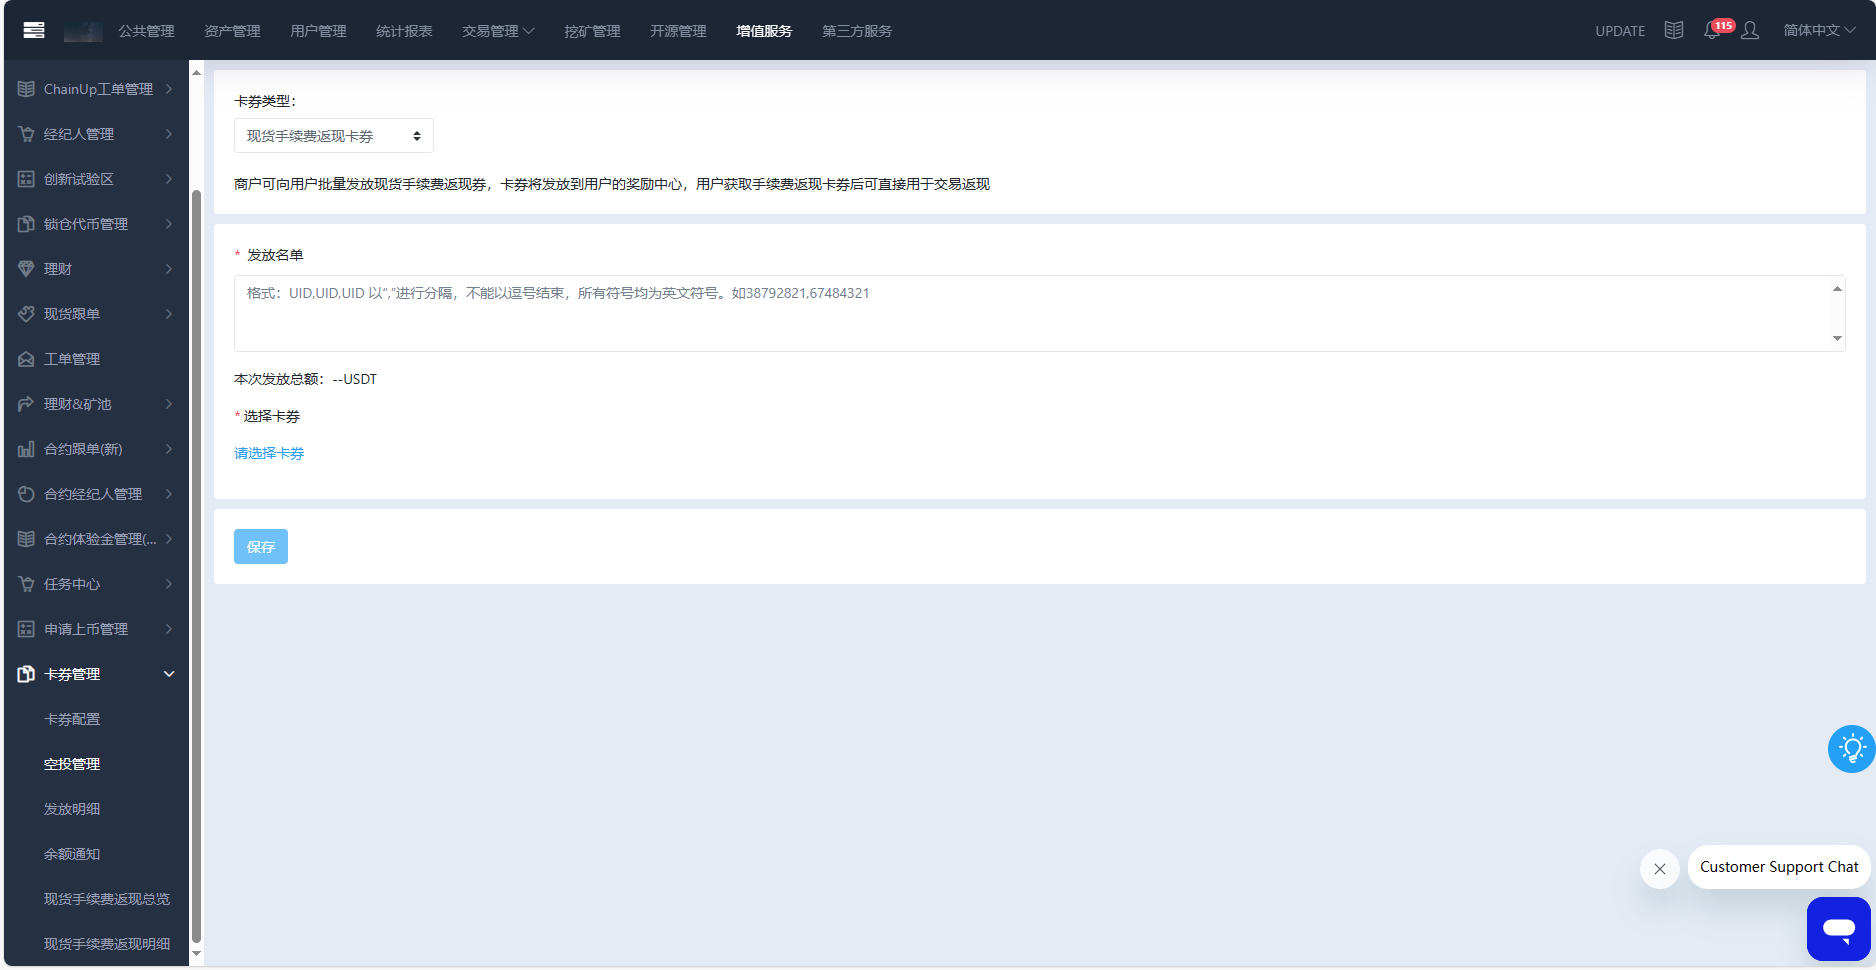Screen dimensions: 1876x970
Task: Open the documentation book icon in header
Action: tap(1674, 30)
